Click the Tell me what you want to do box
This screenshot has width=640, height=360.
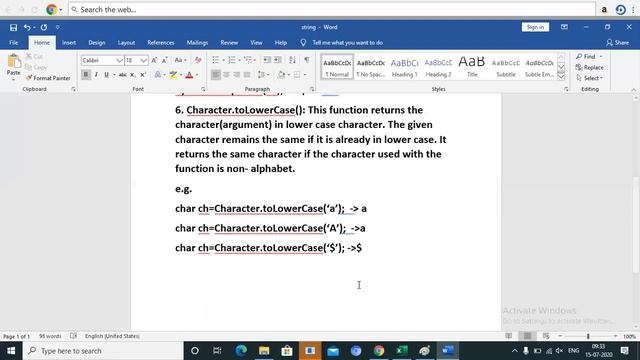coord(347,42)
